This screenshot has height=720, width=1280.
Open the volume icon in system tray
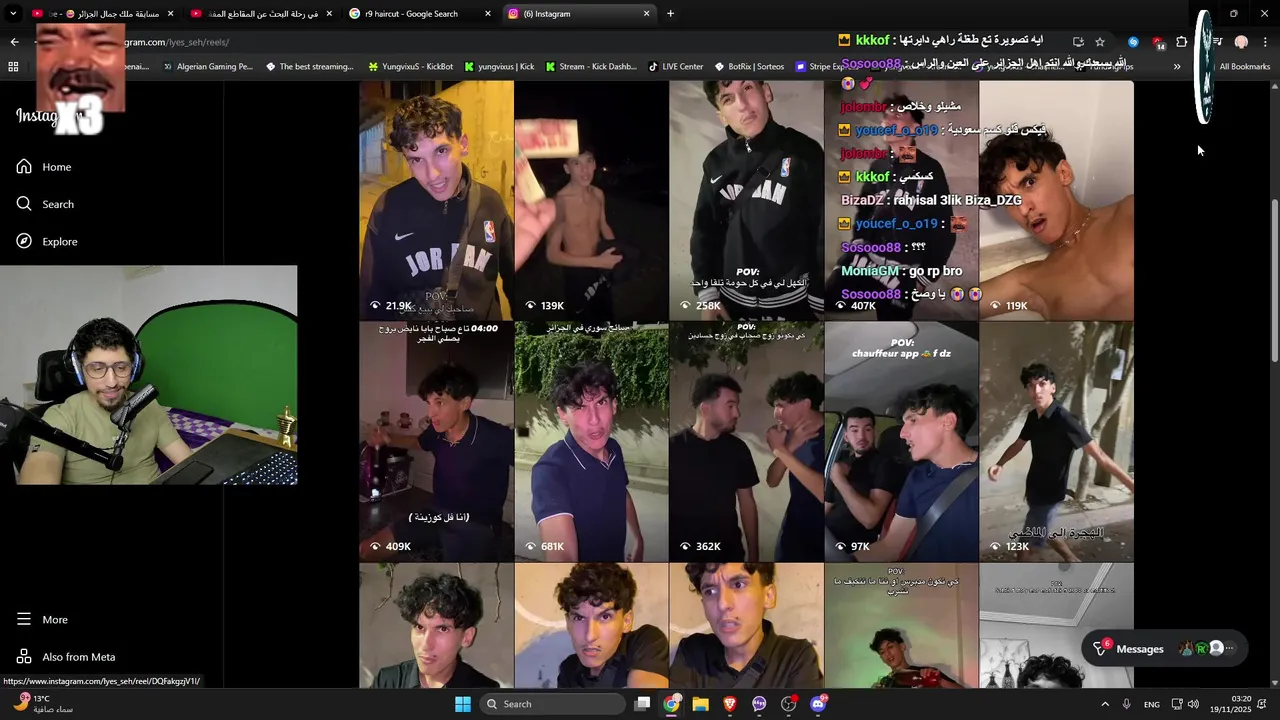[x=1193, y=704]
